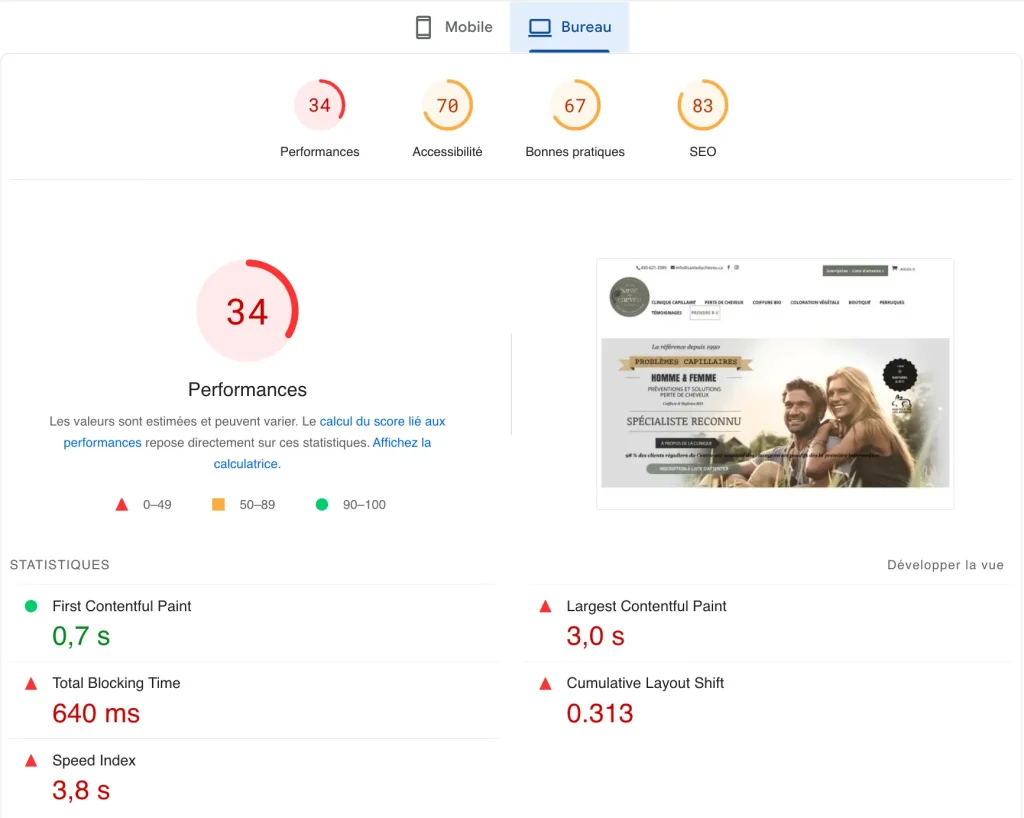This screenshot has width=1024, height=818.
Task: Click red triangle next to Total Blocking Time
Action: [31, 684]
